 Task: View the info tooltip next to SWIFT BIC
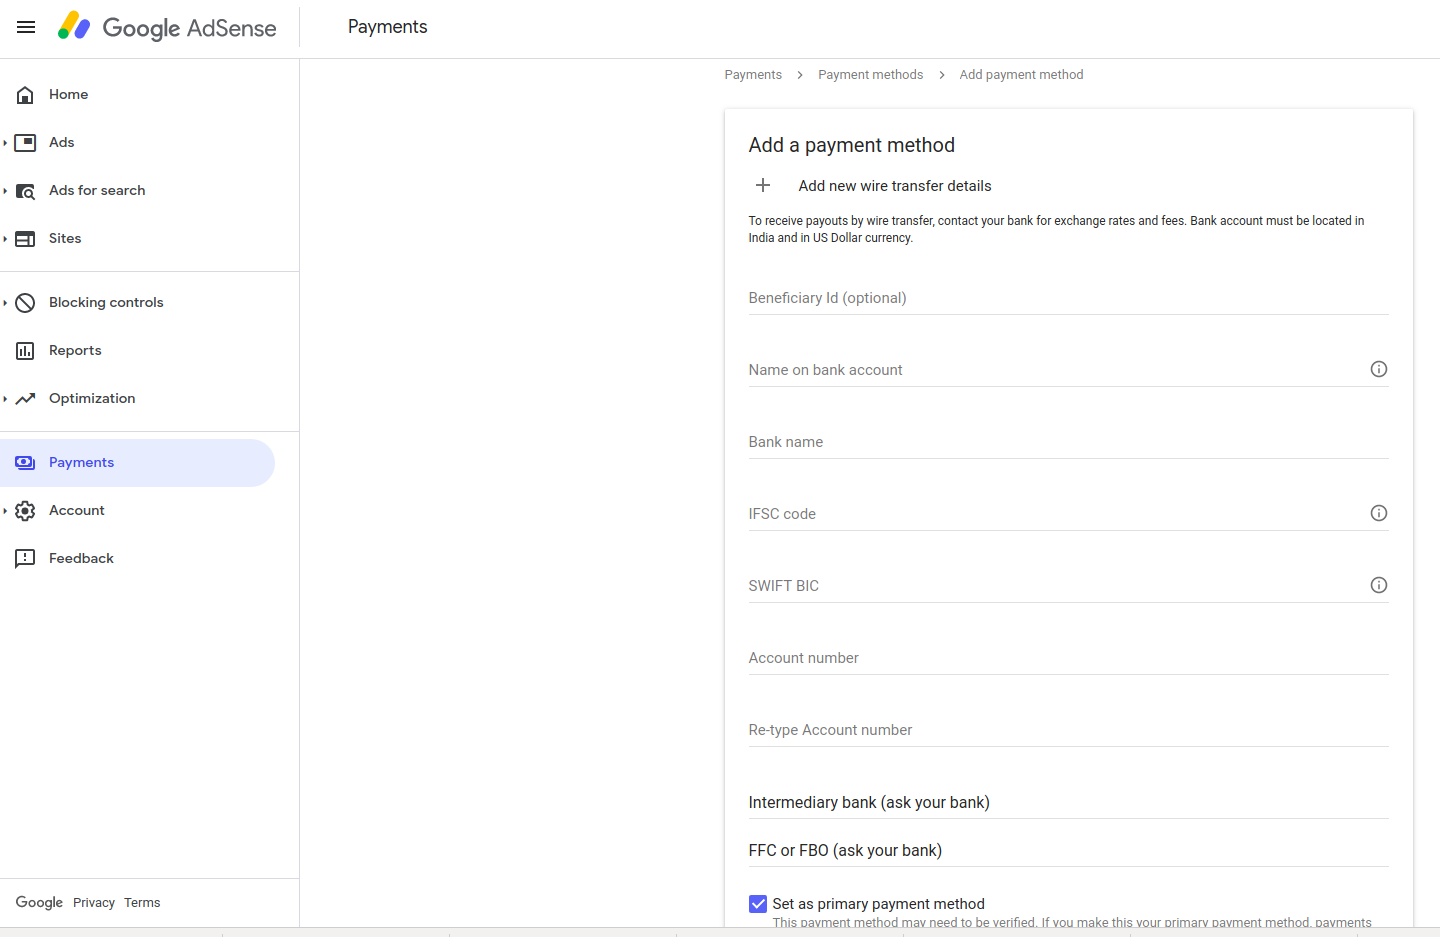tap(1379, 585)
